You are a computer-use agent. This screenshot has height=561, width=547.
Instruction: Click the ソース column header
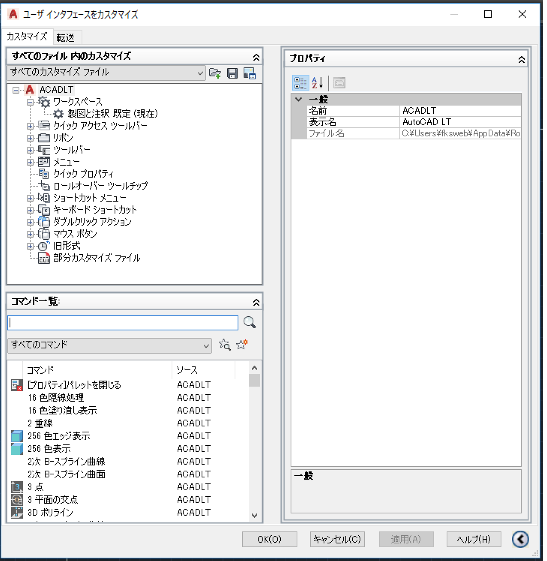pyautogui.click(x=204, y=370)
